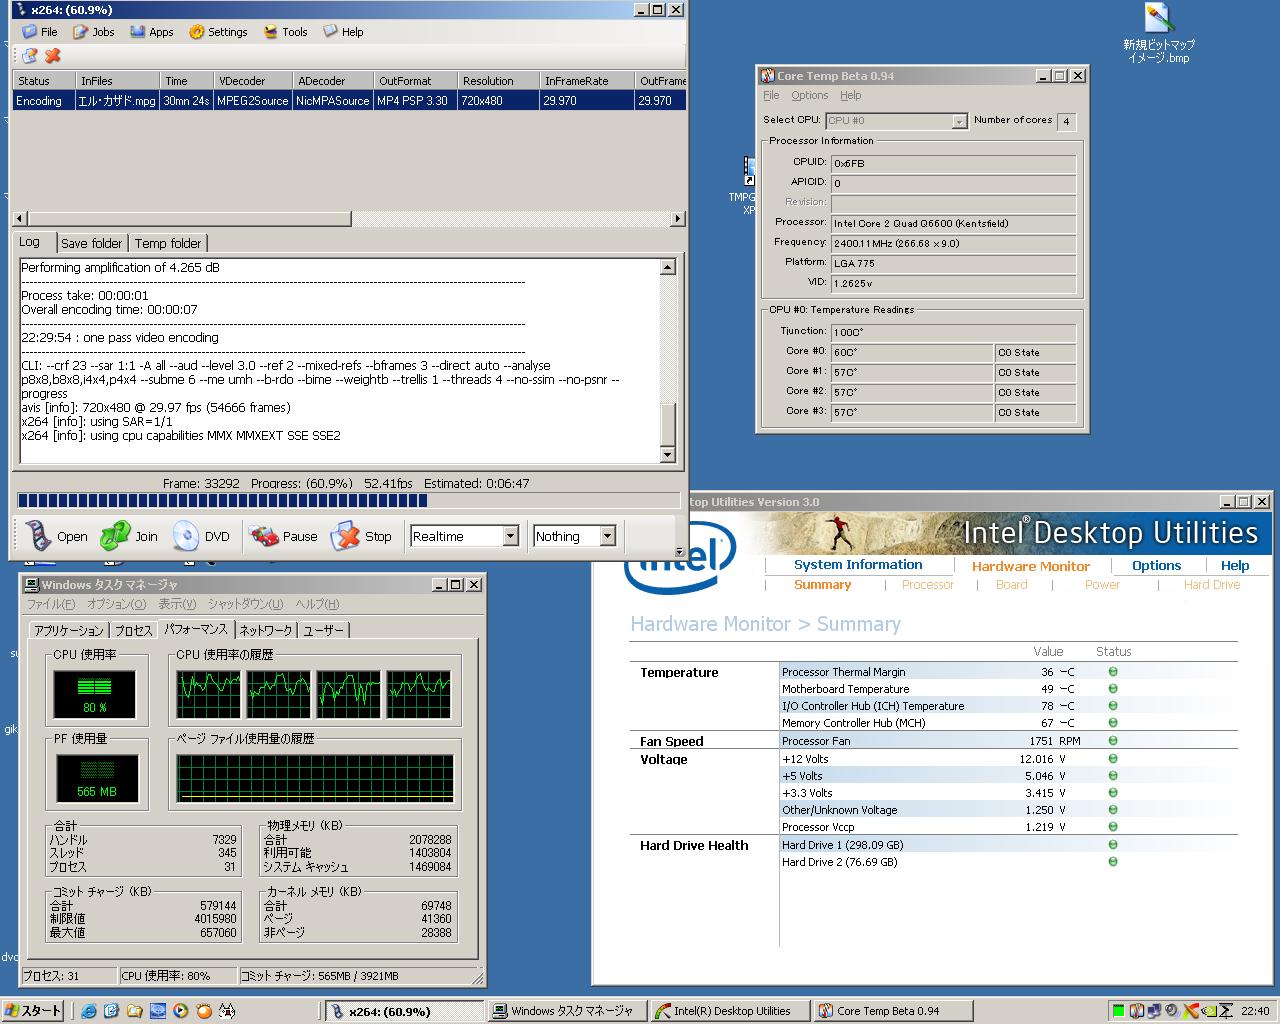Screen dimensions: 1280x1024
Task: Click the Status column header
Action: (x=43, y=81)
